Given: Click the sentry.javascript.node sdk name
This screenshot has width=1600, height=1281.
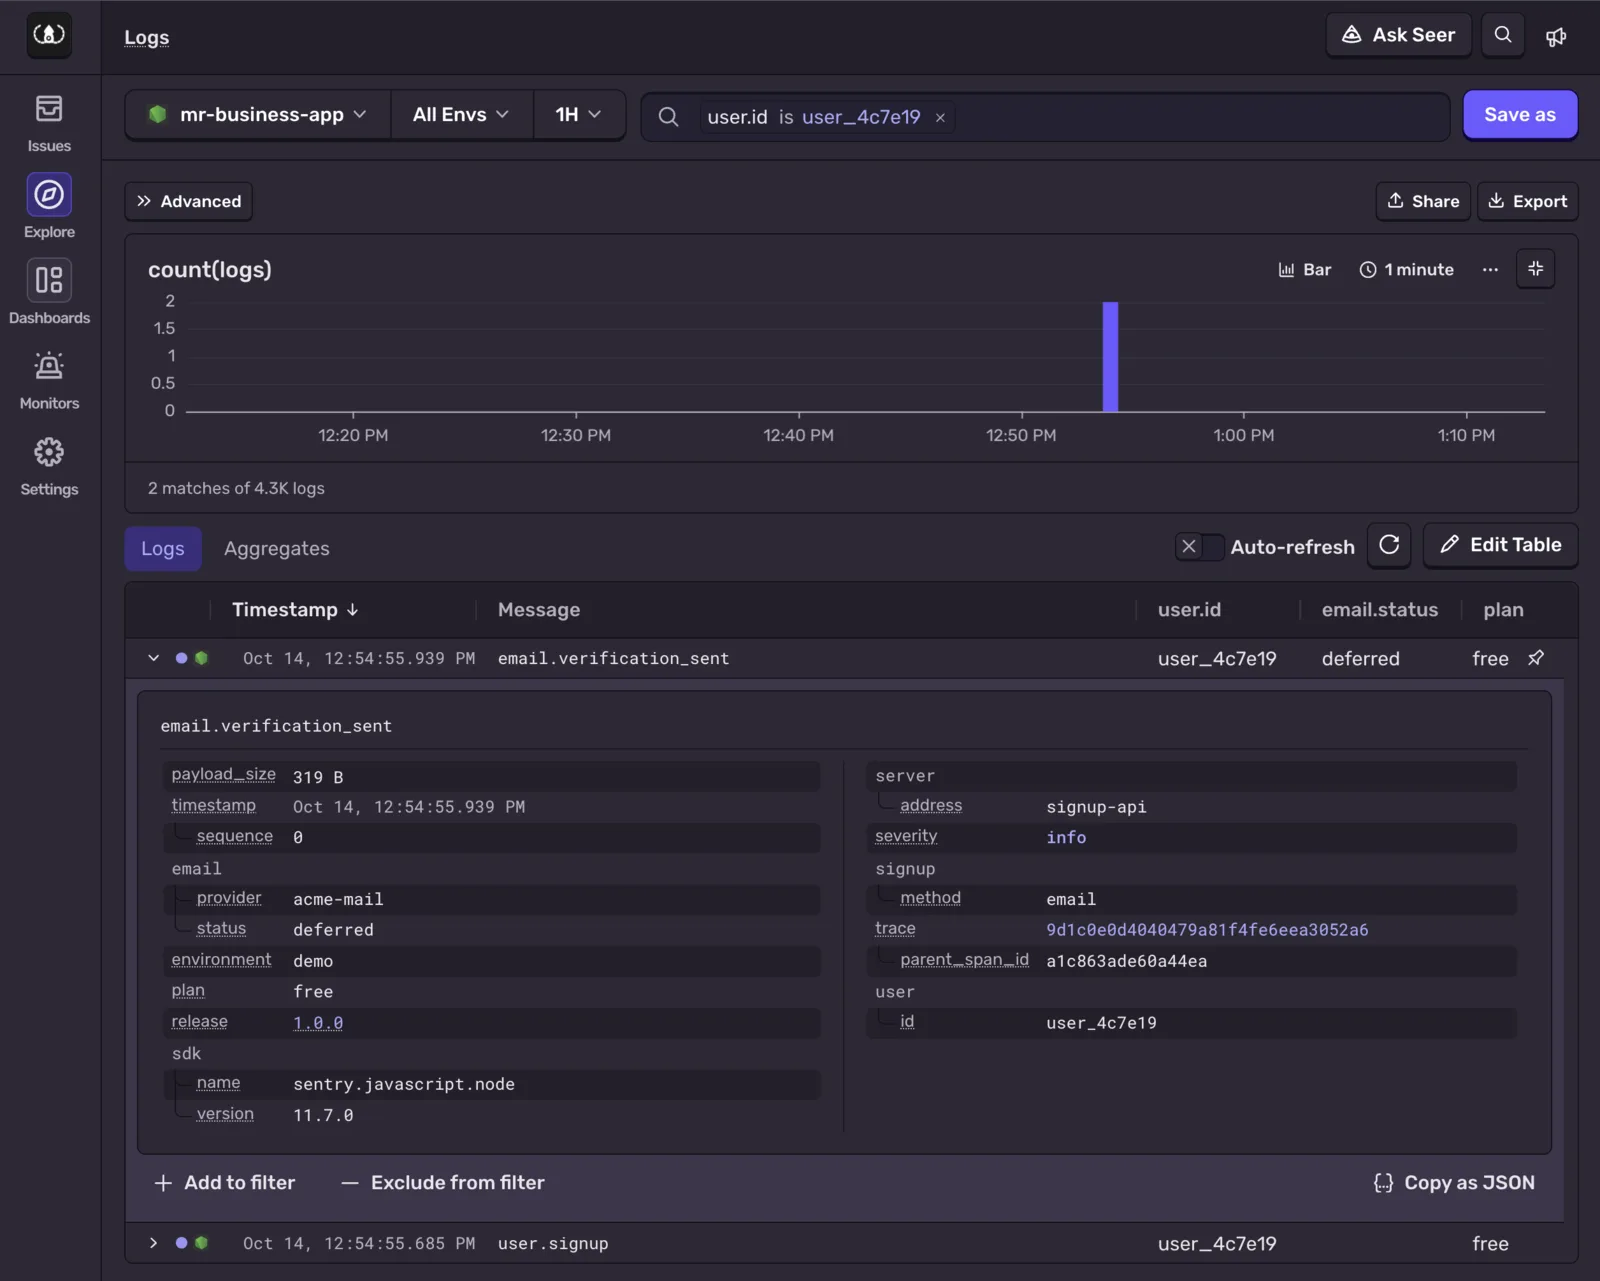Looking at the screenshot, I should (404, 1085).
